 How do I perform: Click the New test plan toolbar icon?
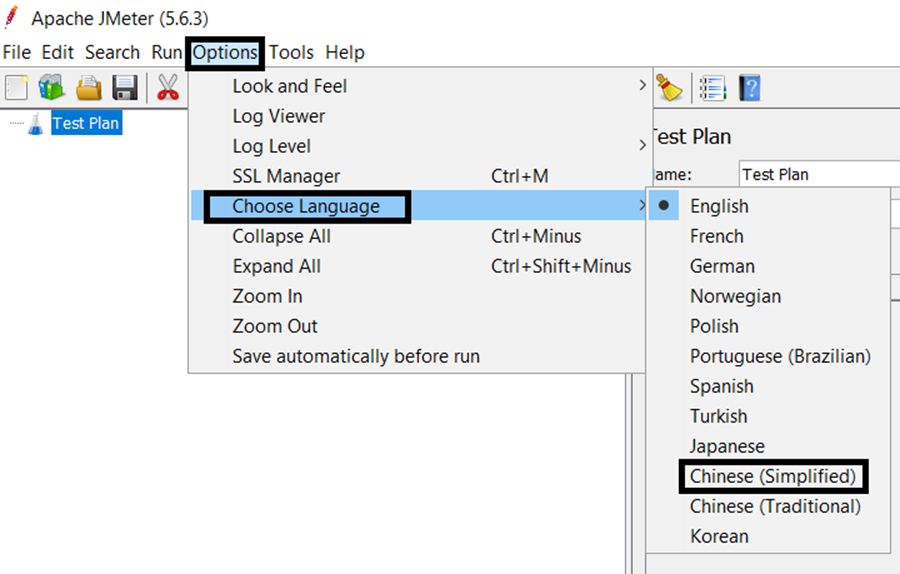[17, 88]
